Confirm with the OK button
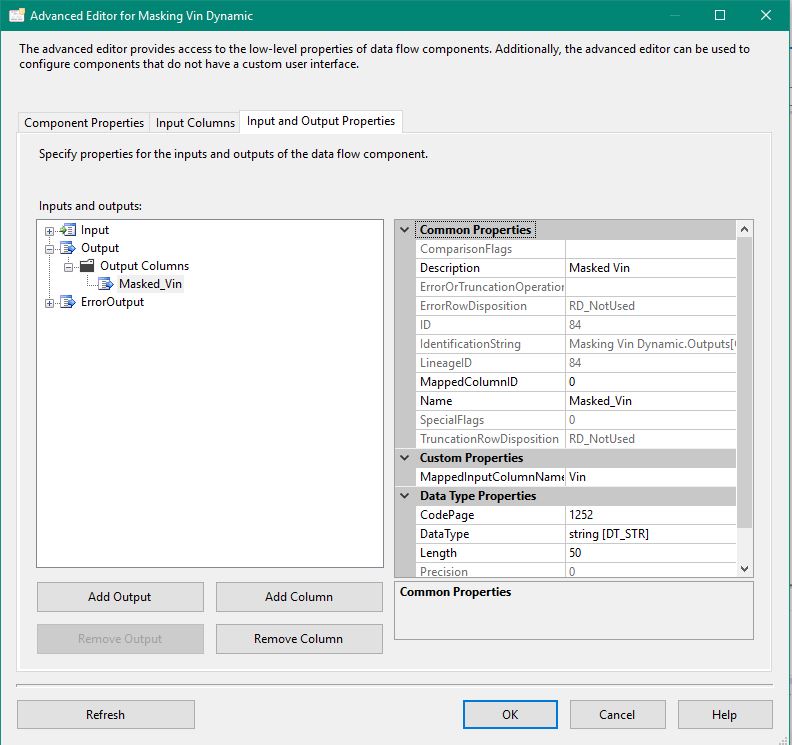 510,714
